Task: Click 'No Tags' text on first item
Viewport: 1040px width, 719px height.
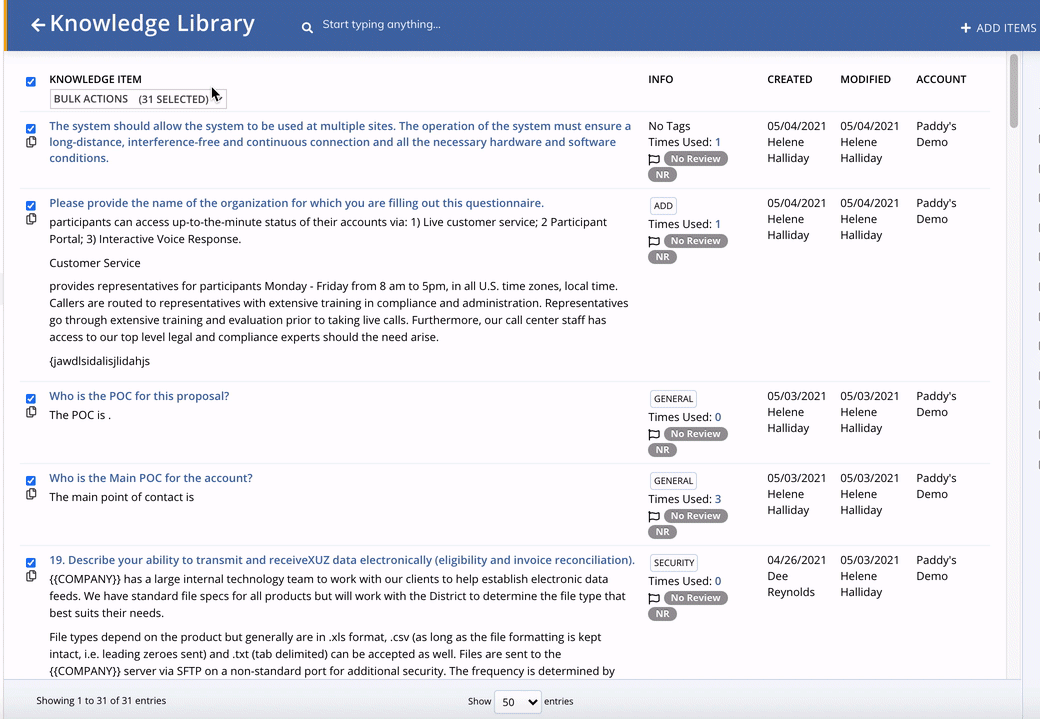Action: (x=669, y=126)
